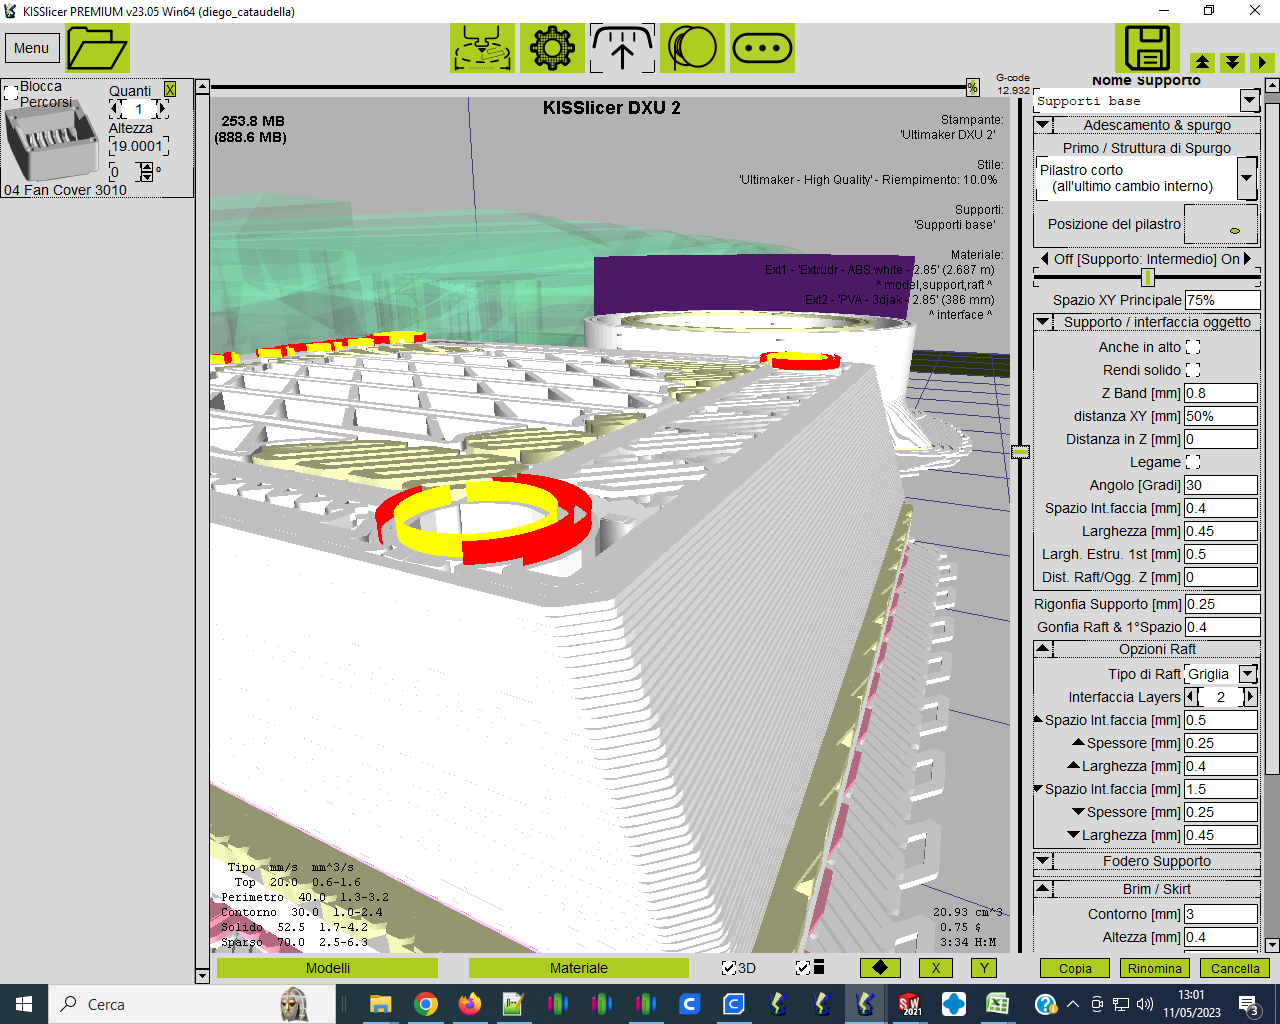This screenshot has height=1024, width=1280.
Task: Enable the Legame checkbox
Action: pyautogui.click(x=1193, y=462)
